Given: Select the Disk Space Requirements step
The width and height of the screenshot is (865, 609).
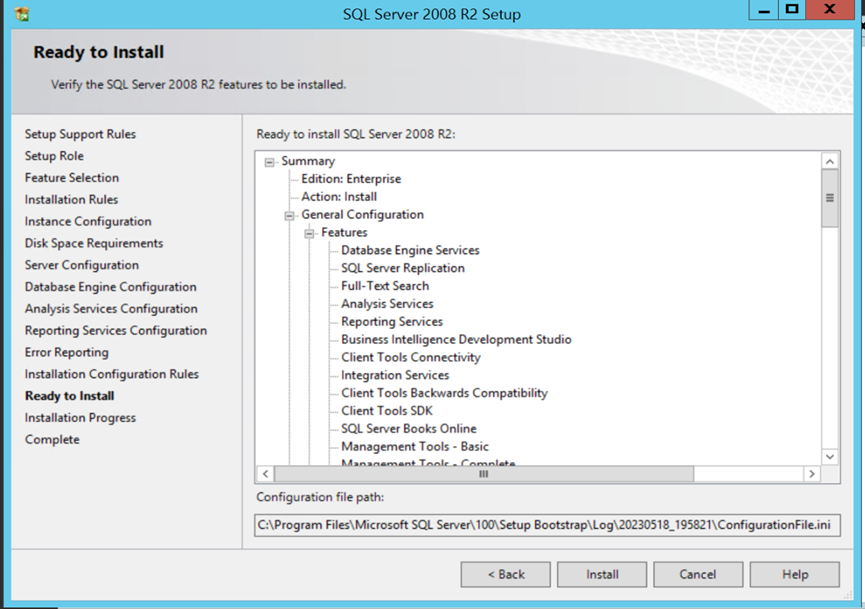Looking at the screenshot, I should tap(94, 243).
